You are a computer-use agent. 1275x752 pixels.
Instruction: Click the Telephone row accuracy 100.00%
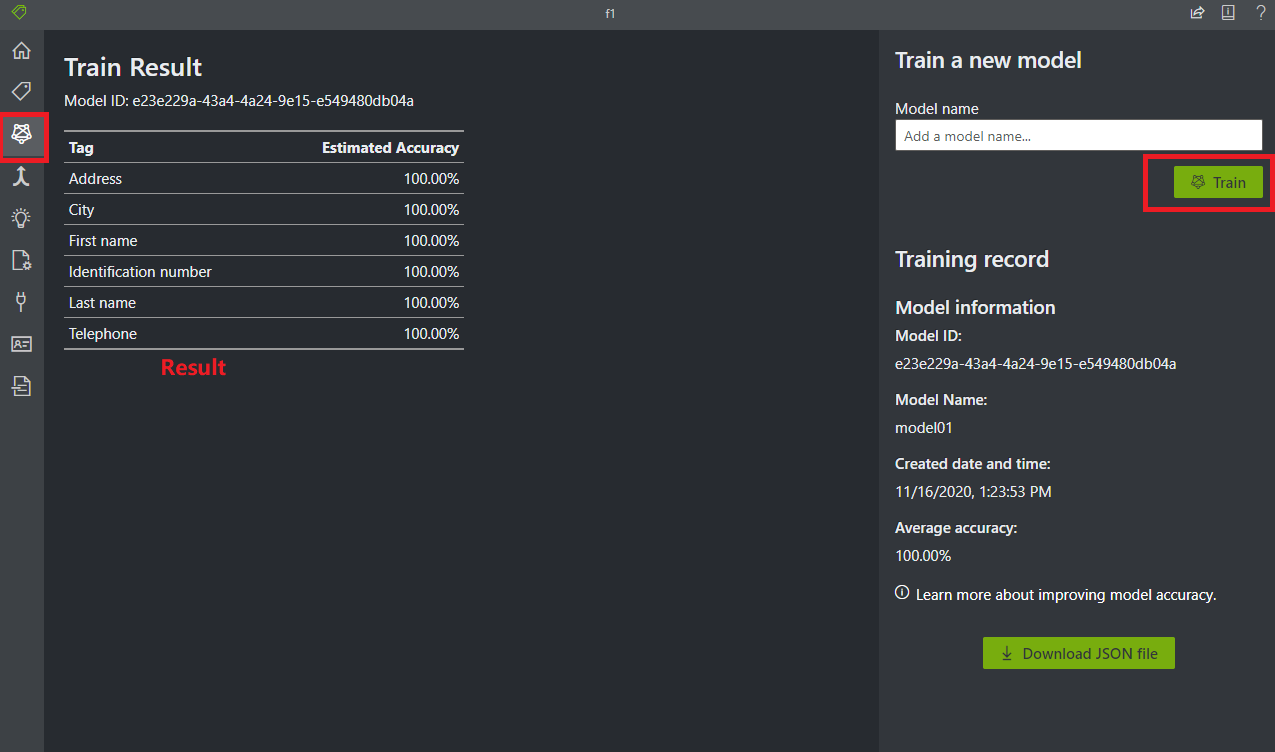click(431, 334)
